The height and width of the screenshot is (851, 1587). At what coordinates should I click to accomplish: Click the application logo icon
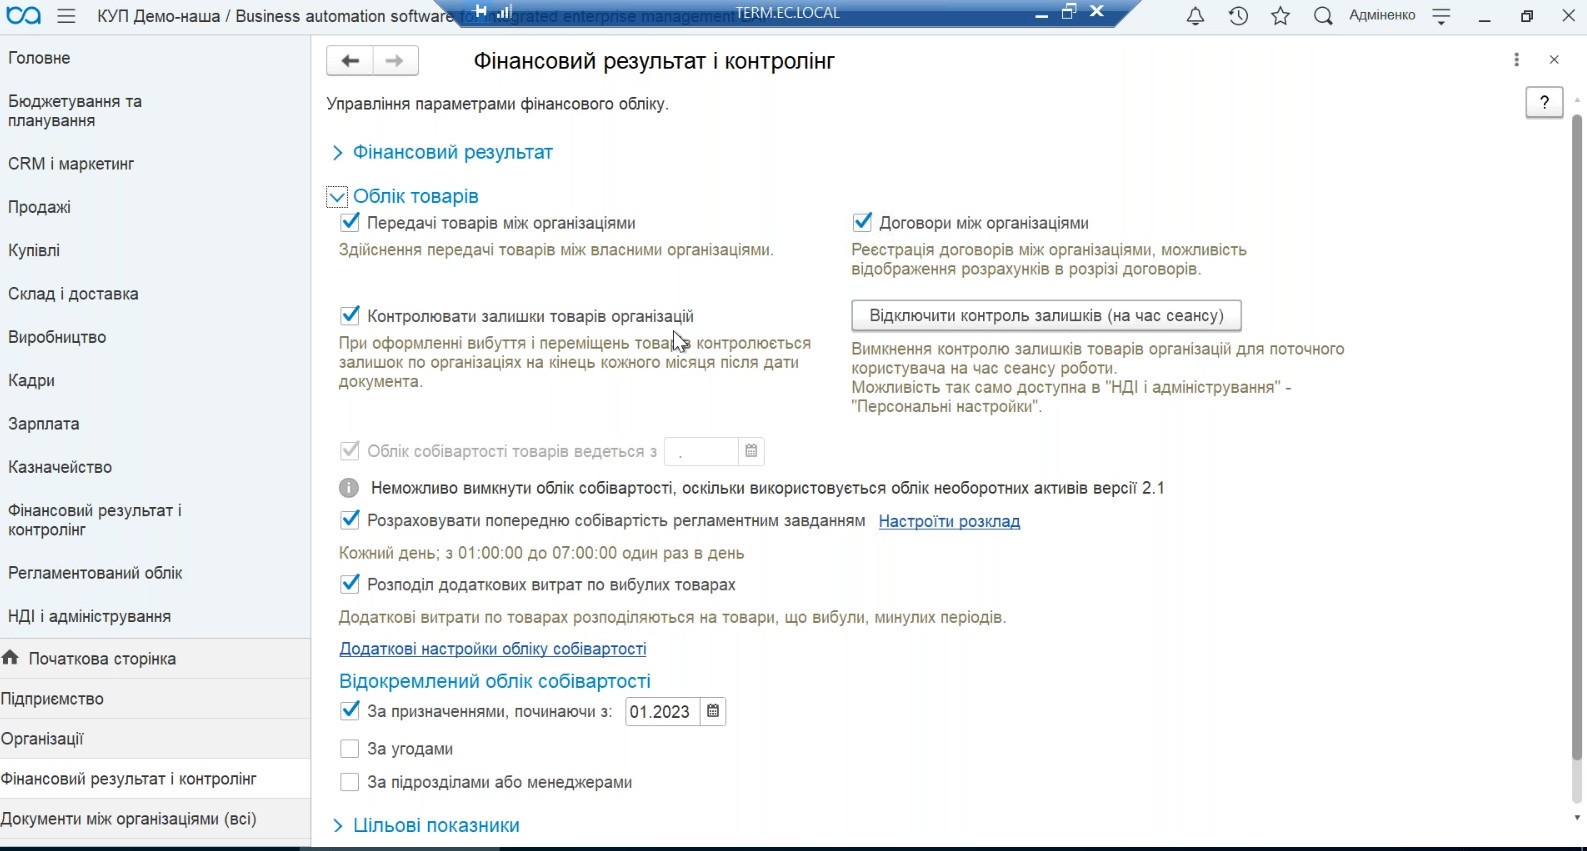coord(24,16)
